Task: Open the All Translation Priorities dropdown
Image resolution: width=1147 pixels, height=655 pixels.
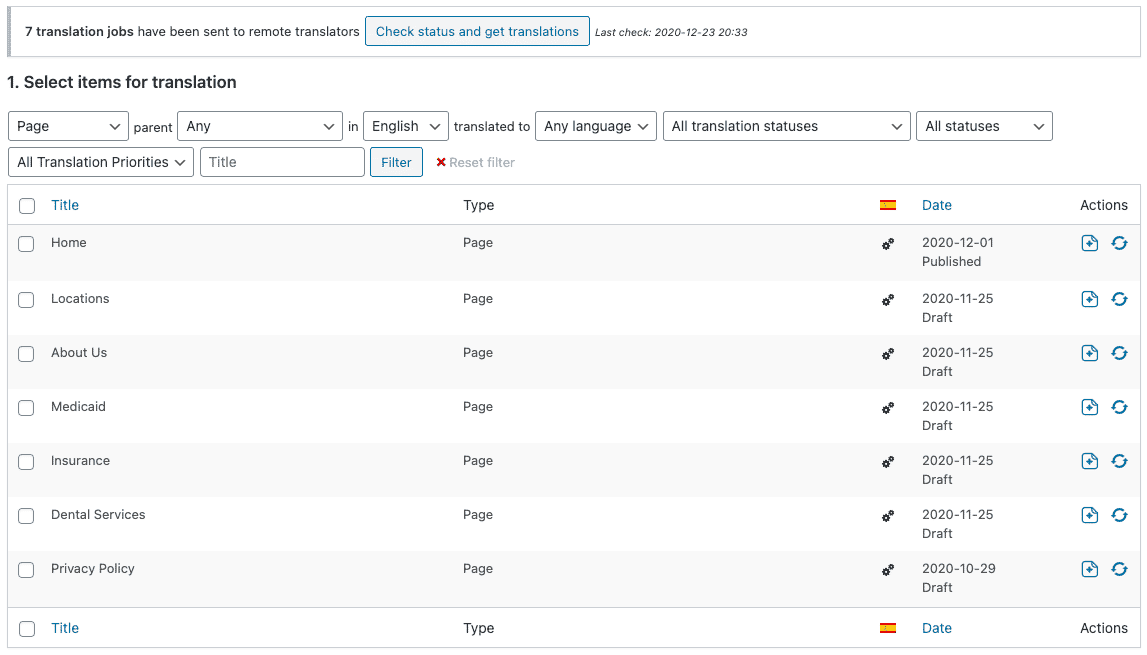Action: tap(101, 162)
